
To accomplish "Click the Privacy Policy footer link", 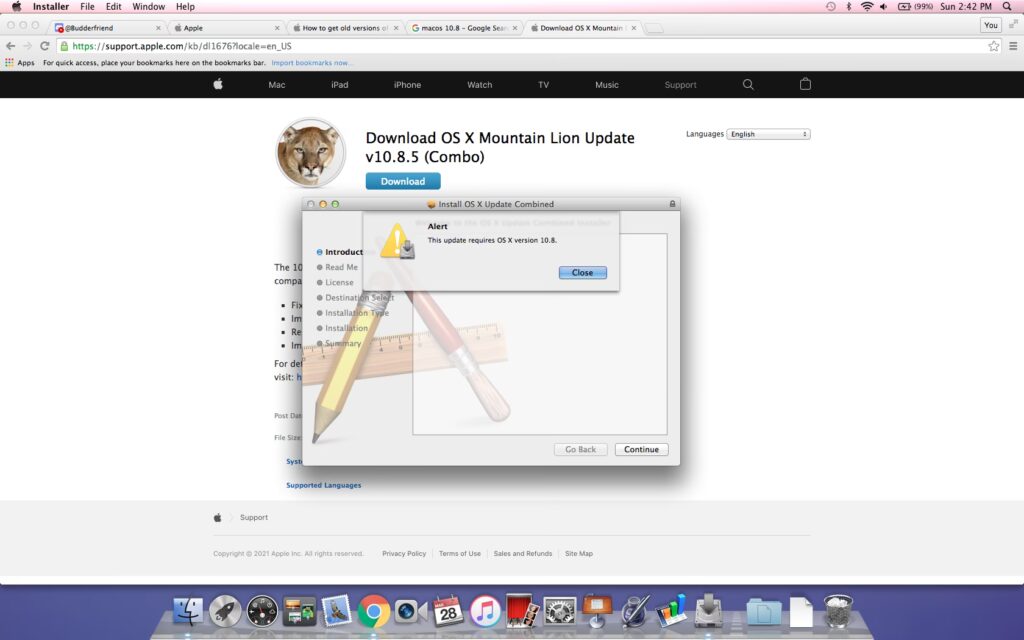I will 404,553.
